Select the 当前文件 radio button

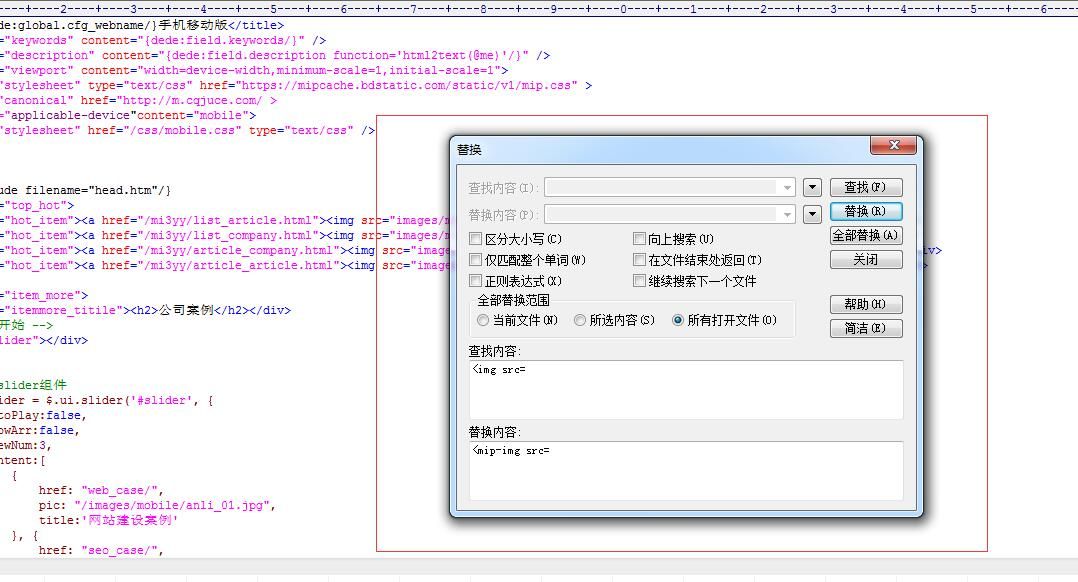[483, 319]
